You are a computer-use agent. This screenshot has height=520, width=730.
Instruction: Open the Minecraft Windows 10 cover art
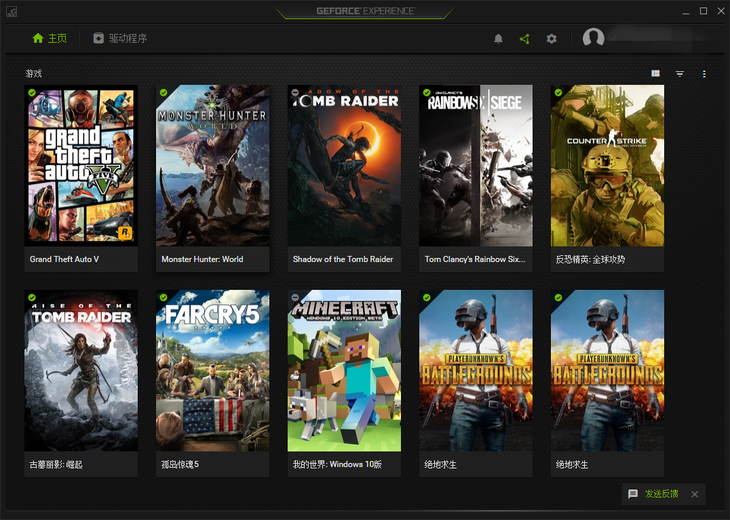[x=344, y=371]
